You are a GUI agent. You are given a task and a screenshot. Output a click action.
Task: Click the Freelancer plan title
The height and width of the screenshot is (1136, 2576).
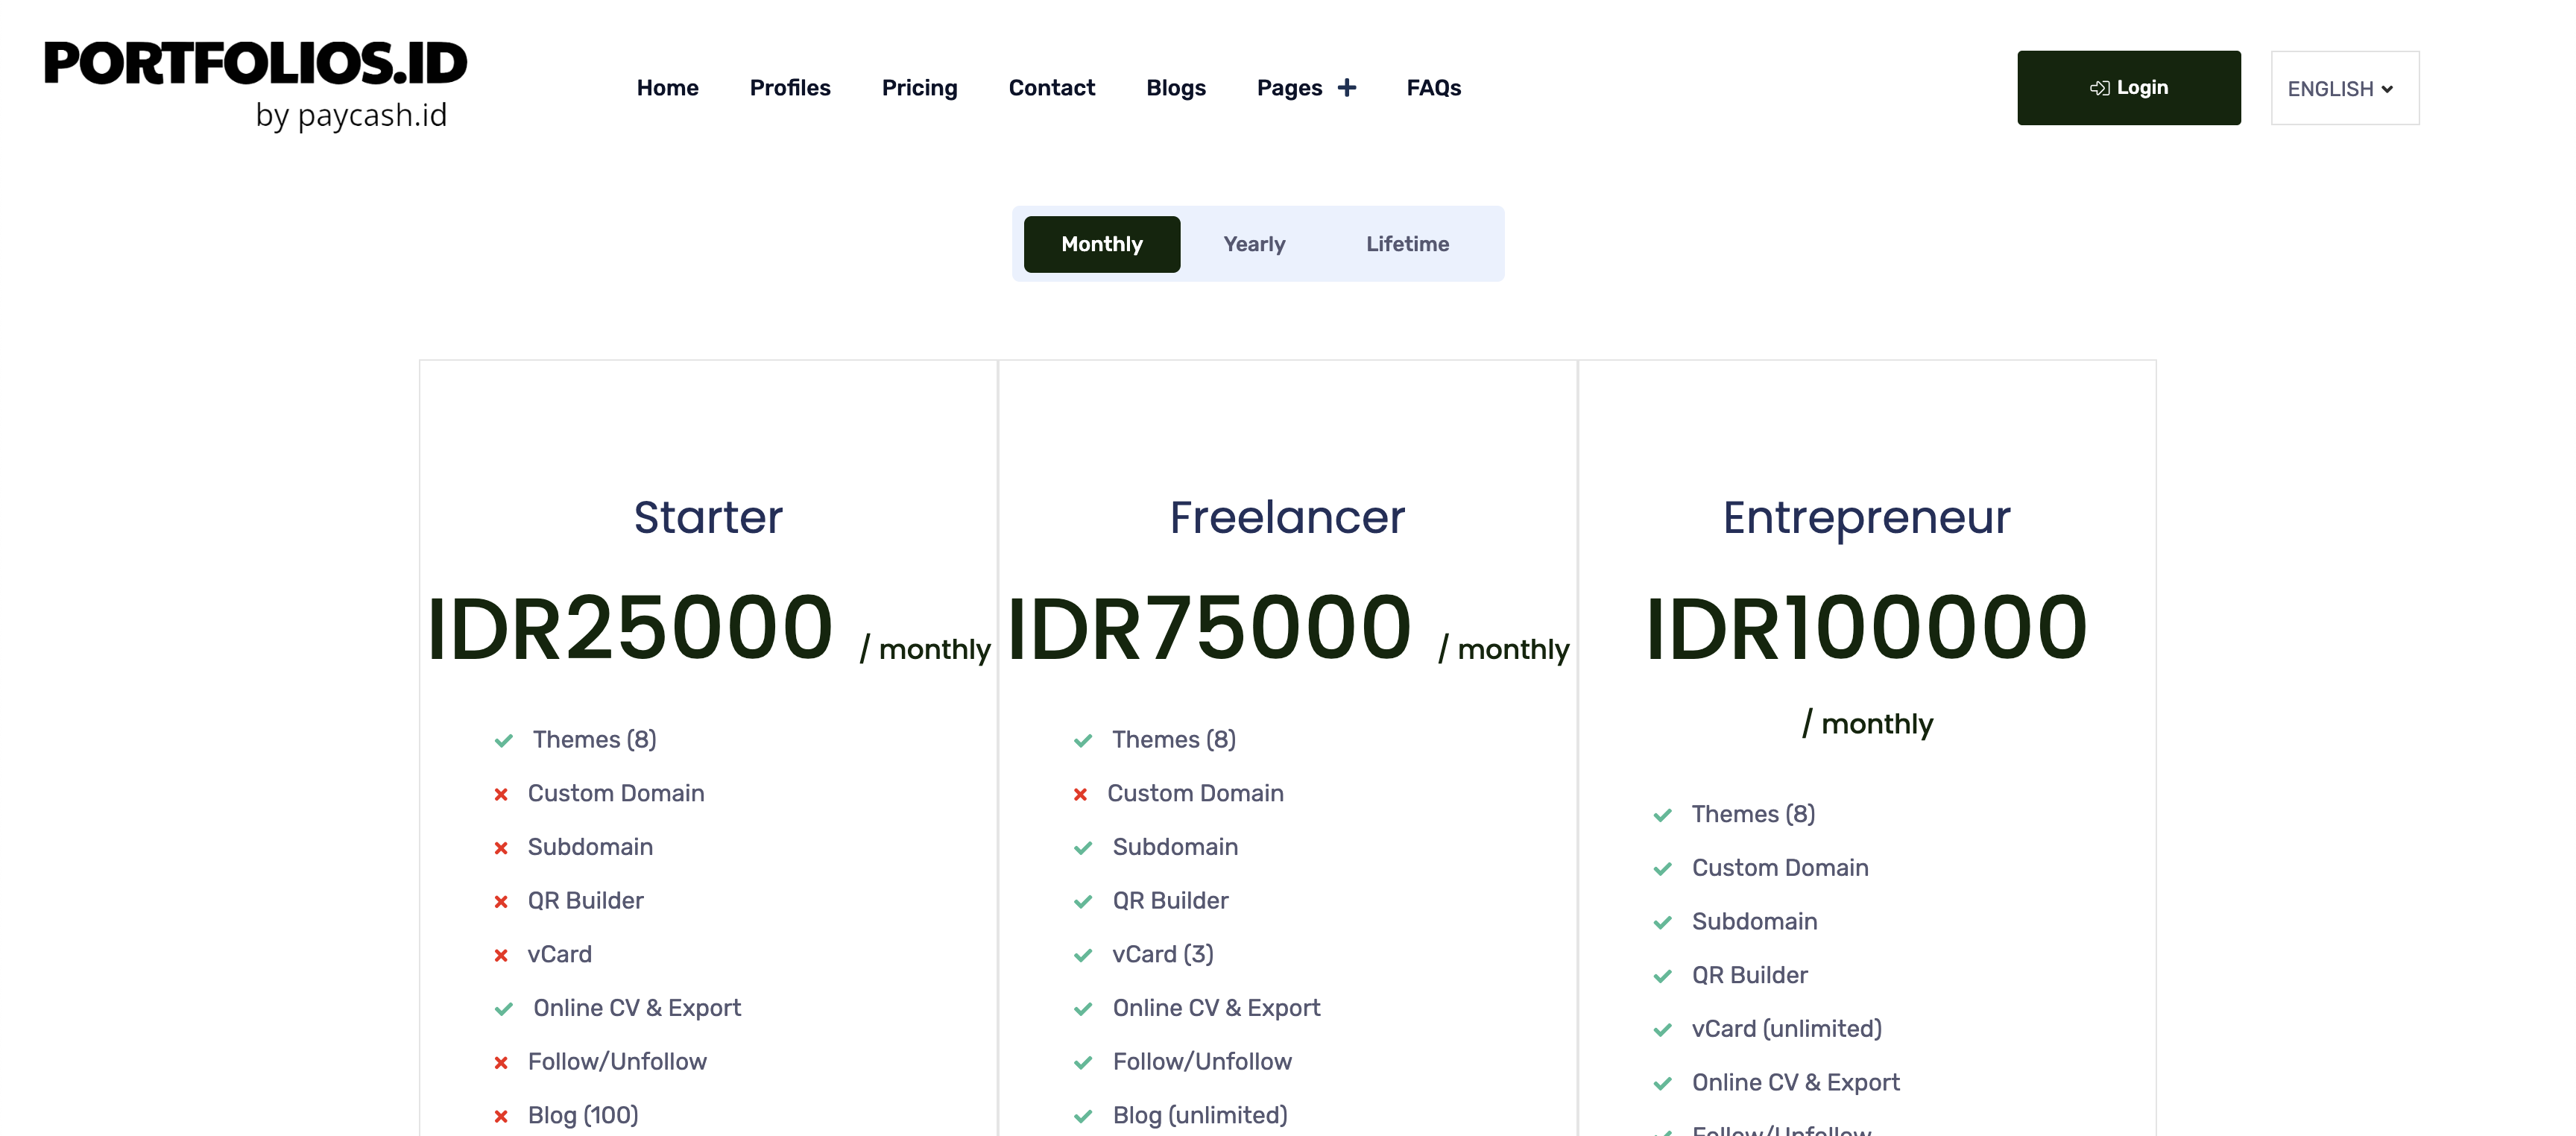[1286, 517]
